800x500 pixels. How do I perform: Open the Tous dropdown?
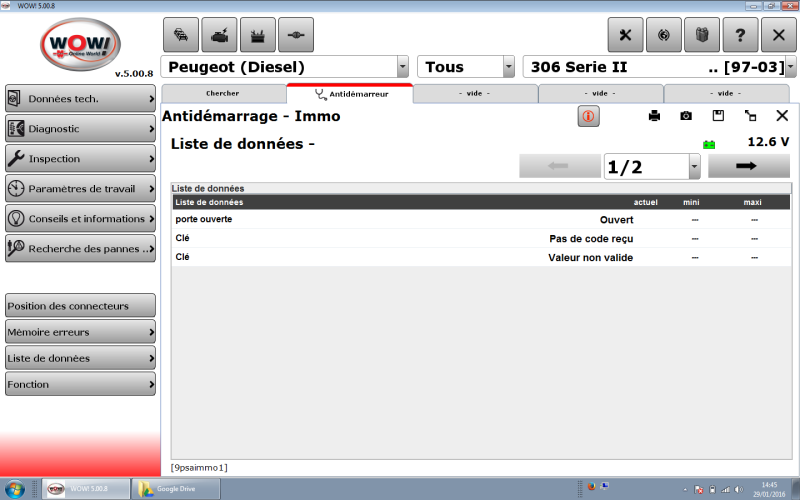tap(509, 67)
